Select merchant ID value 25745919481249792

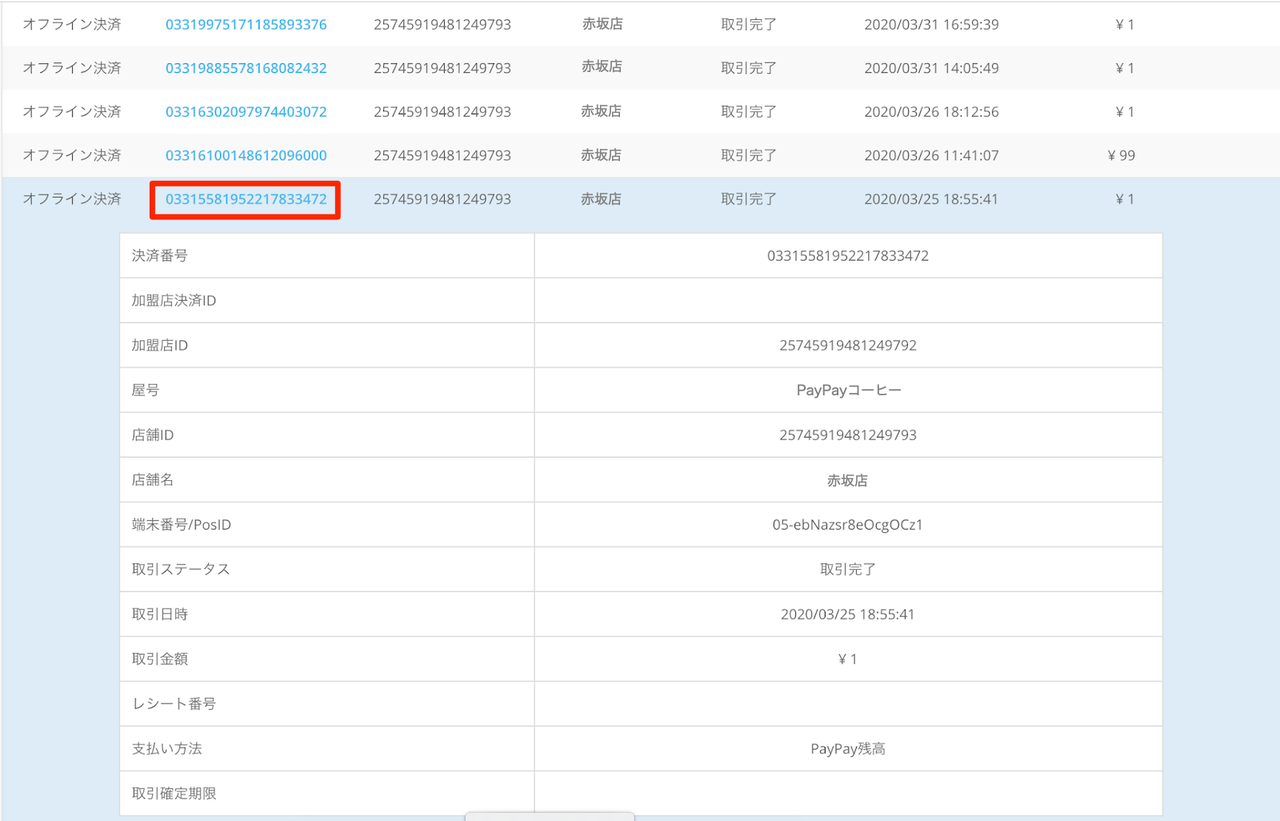pyautogui.click(x=848, y=345)
